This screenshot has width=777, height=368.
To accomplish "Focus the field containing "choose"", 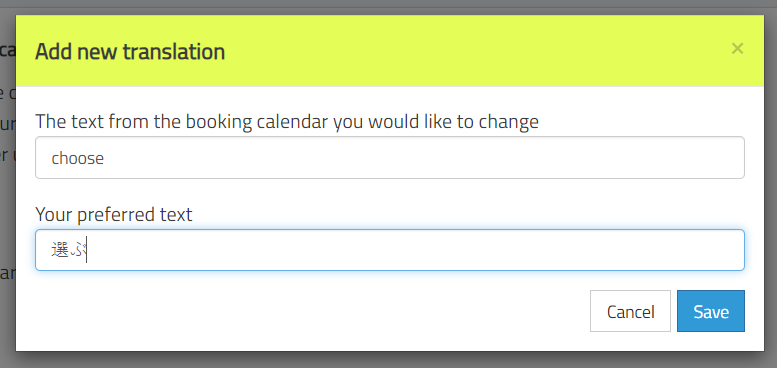I will [389, 158].
